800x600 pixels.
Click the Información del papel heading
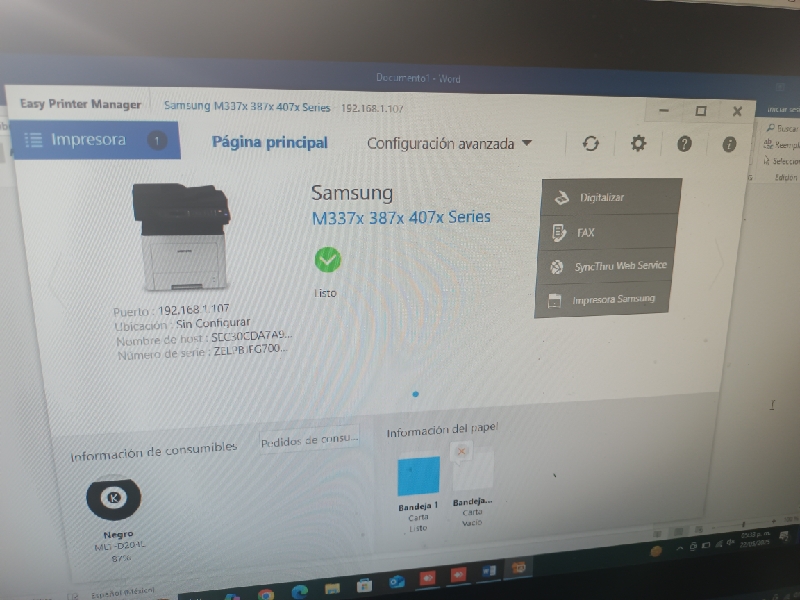[442, 430]
